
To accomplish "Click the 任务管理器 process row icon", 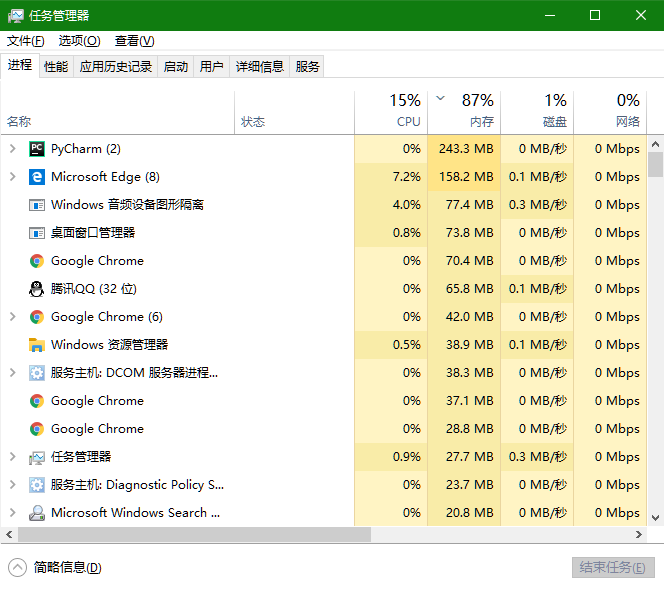I will tap(37, 457).
